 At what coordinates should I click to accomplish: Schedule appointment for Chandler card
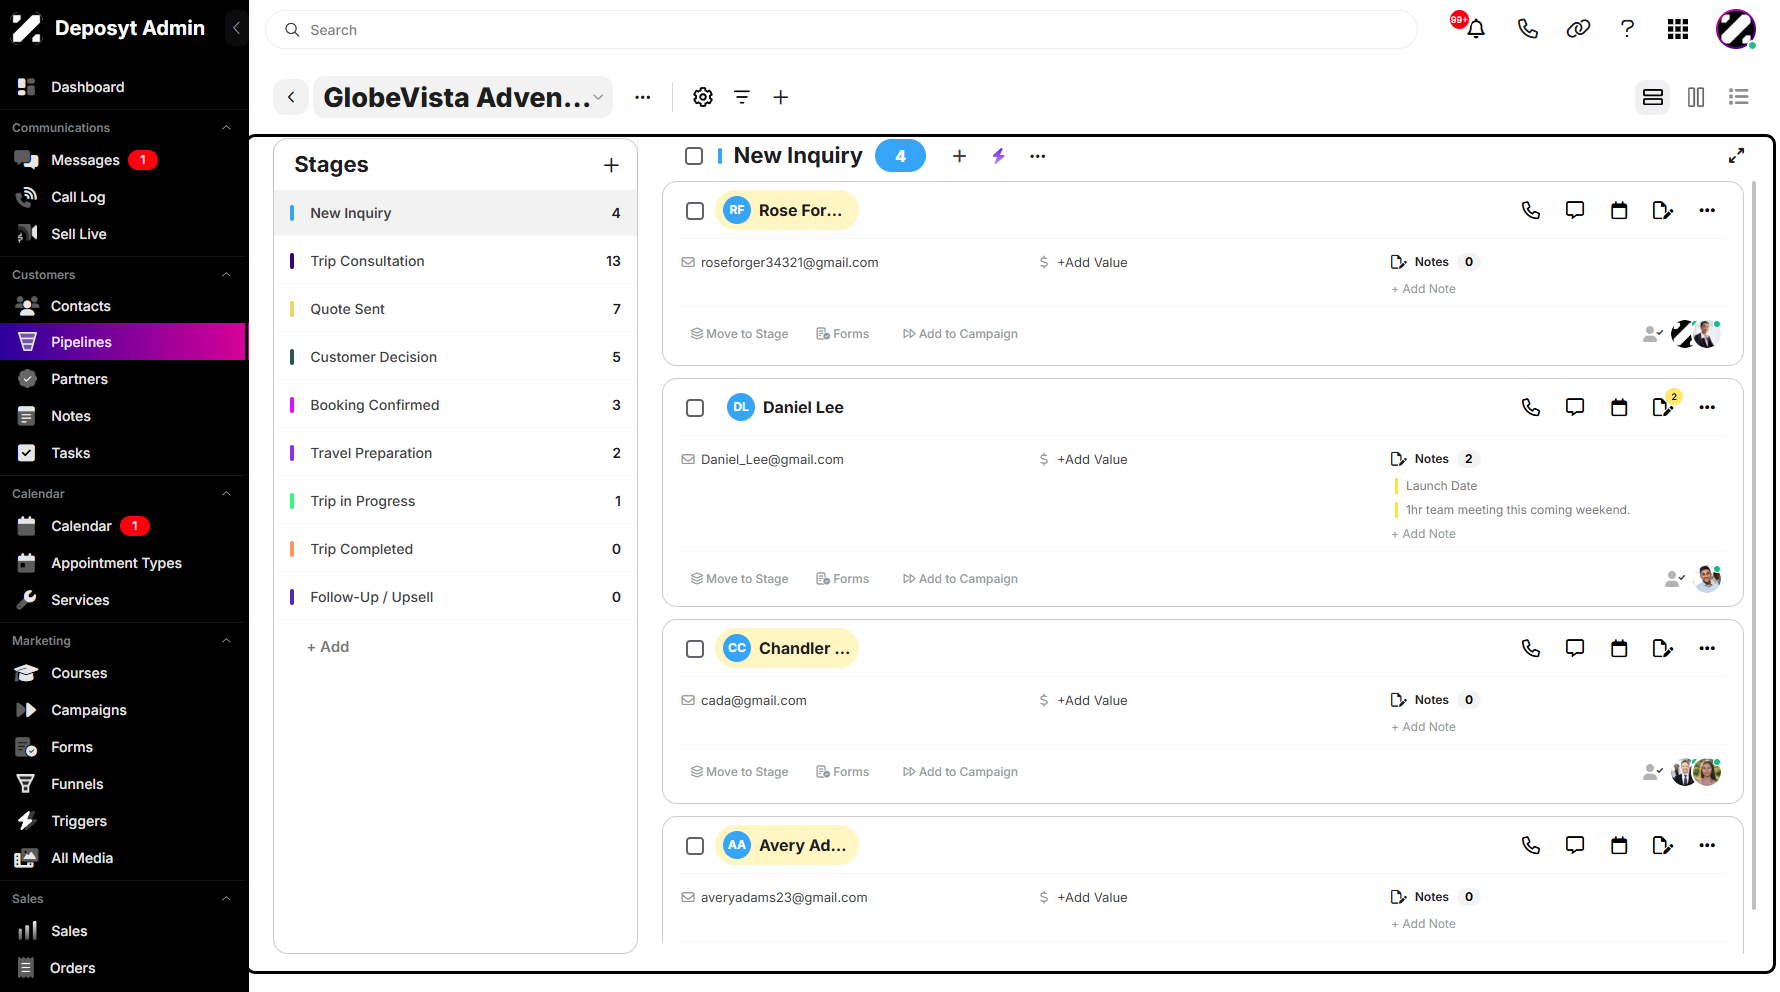pos(1619,648)
